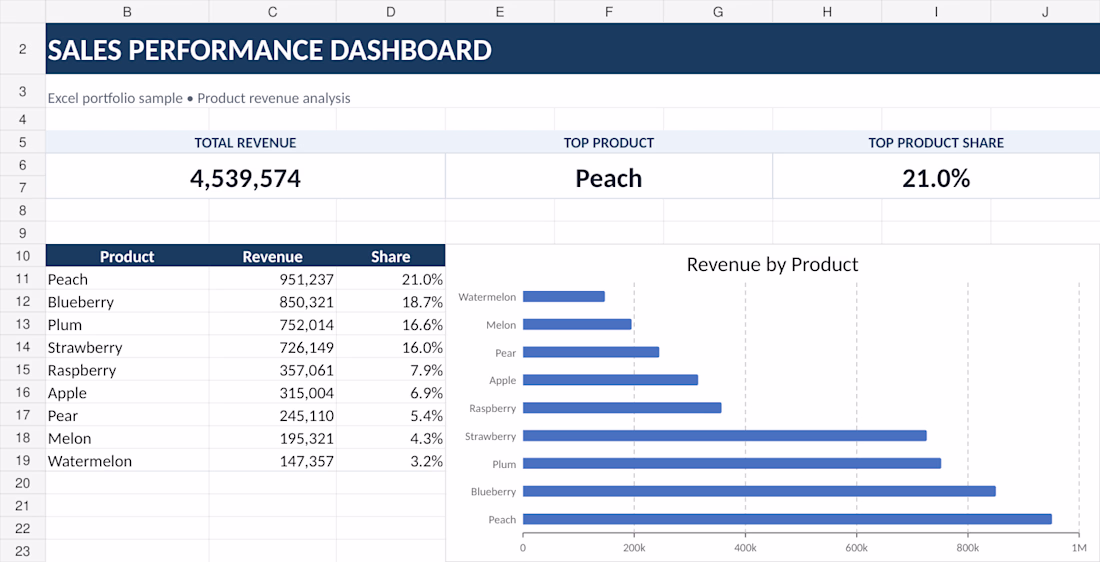
Task: Click the 16.6% share cell
Action: (x=391, y=324)
